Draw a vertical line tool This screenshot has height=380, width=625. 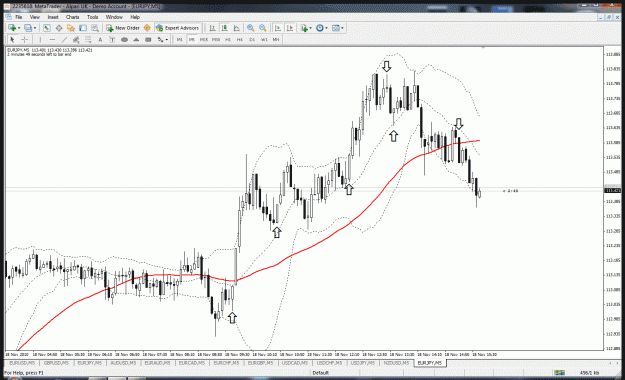(40, 39)
